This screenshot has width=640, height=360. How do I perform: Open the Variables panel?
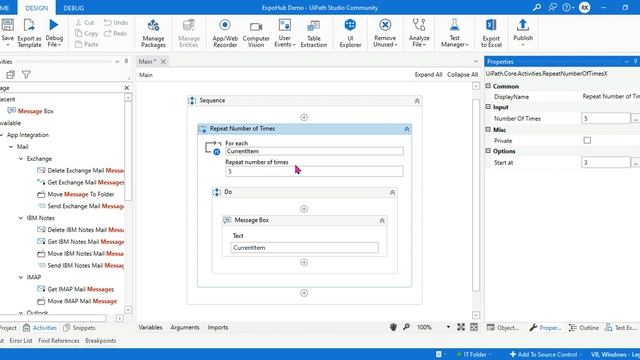[x=150, y=327]
